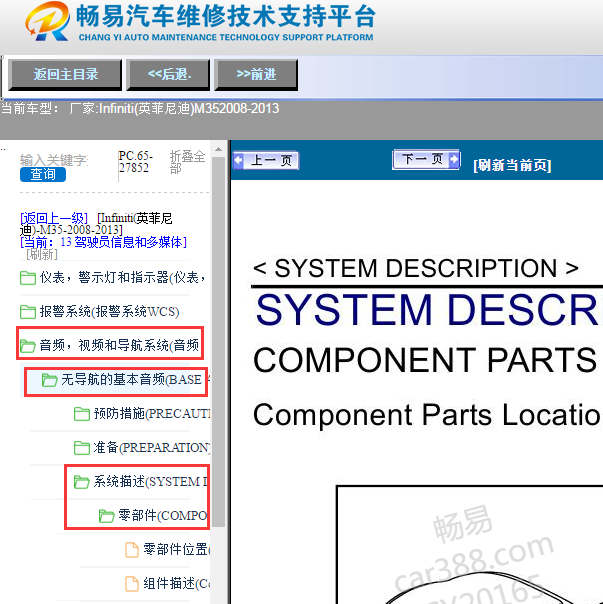Click folder icon beside 仪表，警示灯和指示器
This screenshot has width=603, height=604.
pos(28,277)
